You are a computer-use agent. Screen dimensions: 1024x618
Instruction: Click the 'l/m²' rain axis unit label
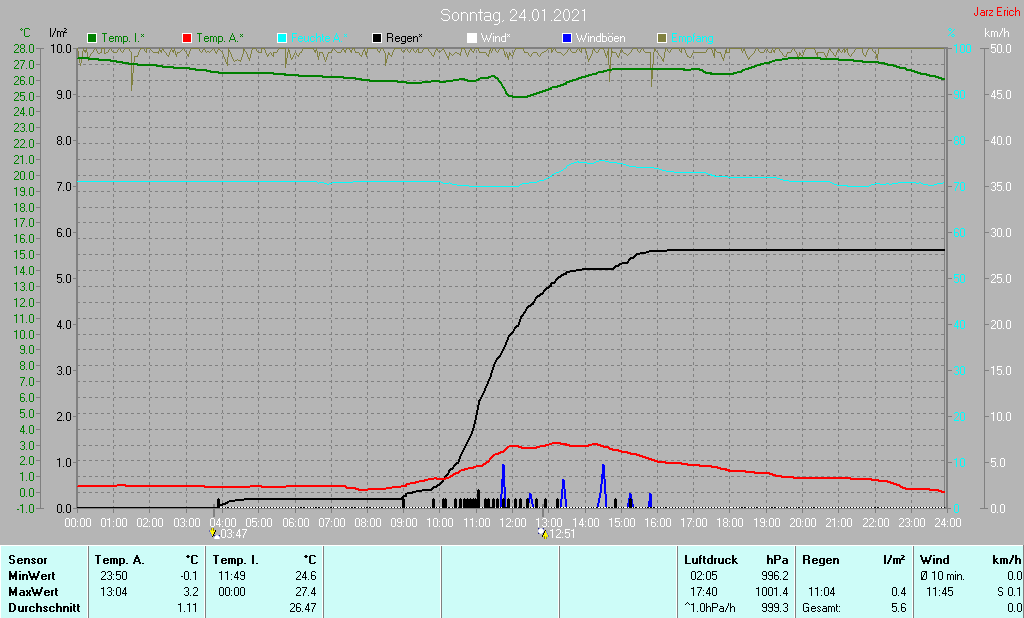[58, 33]
